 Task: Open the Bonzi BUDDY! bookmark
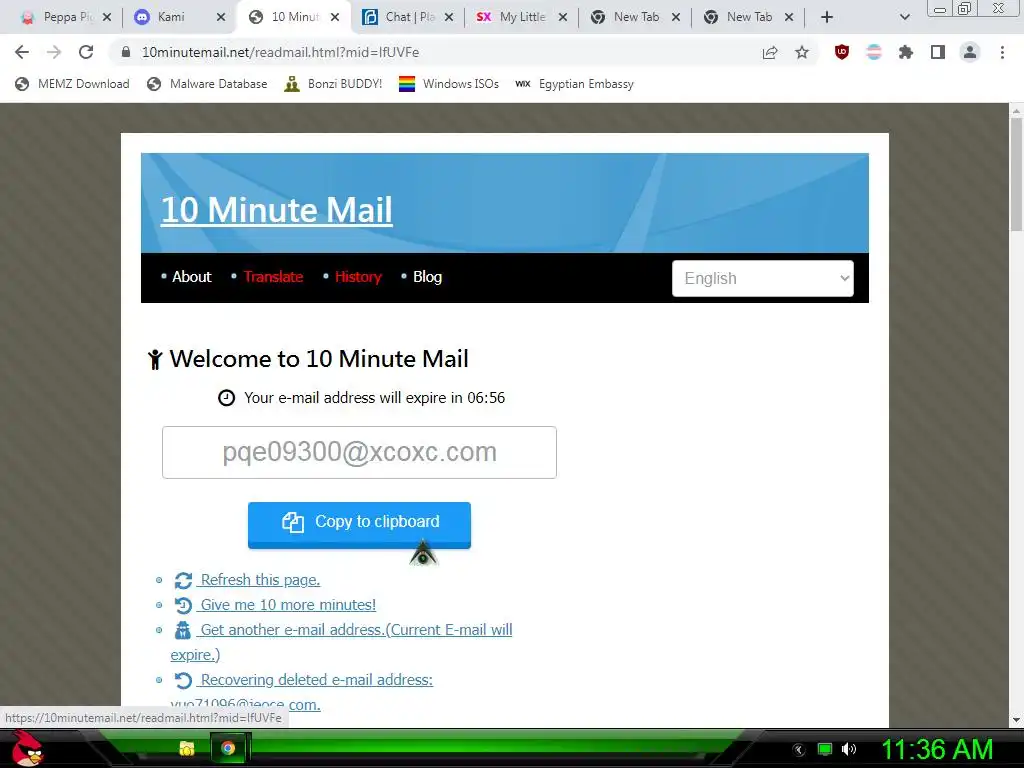click(333, 84)
